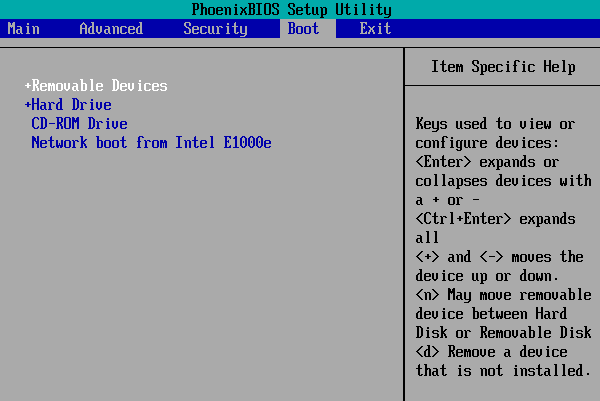Select Network boot from Intel E1000e
Viewport: 600px width, 401px height.
click(x=152, y=143)
